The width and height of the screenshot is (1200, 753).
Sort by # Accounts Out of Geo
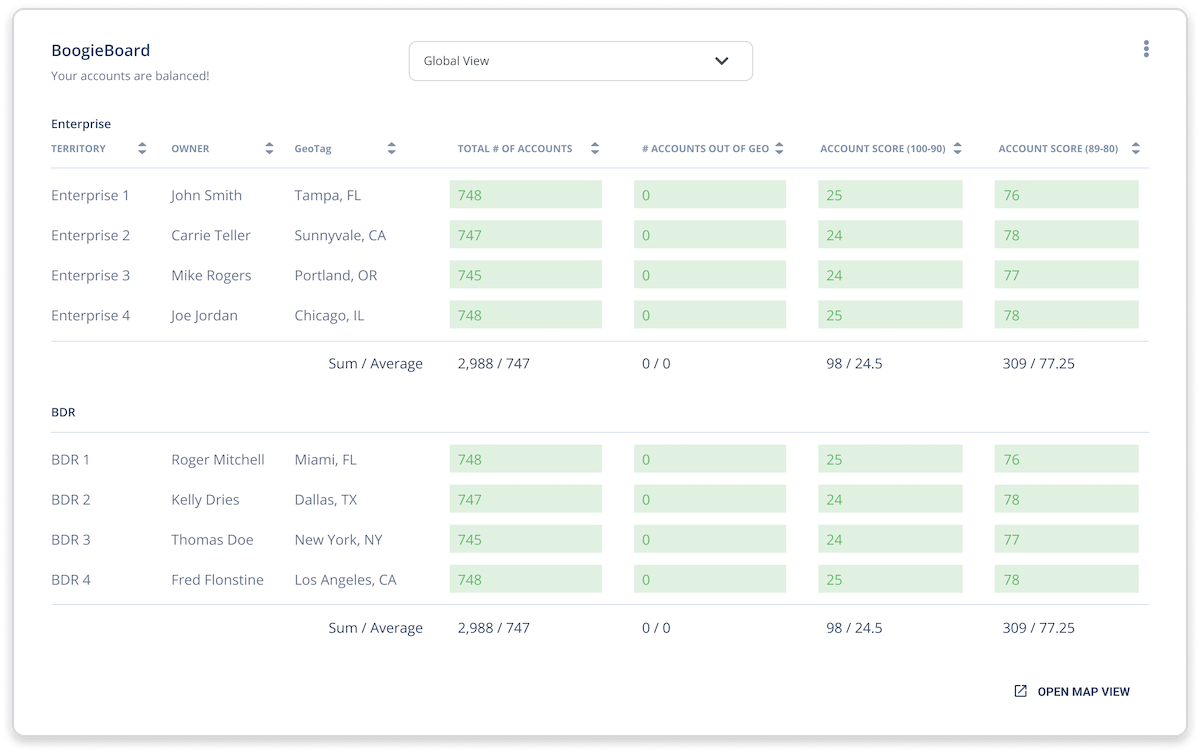point(779,149)
